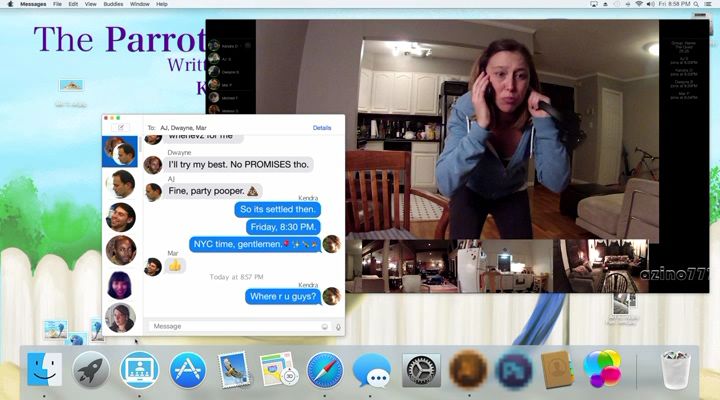Open System Preferences from the dock
The image size is (720, 400).
pos(421,370)
